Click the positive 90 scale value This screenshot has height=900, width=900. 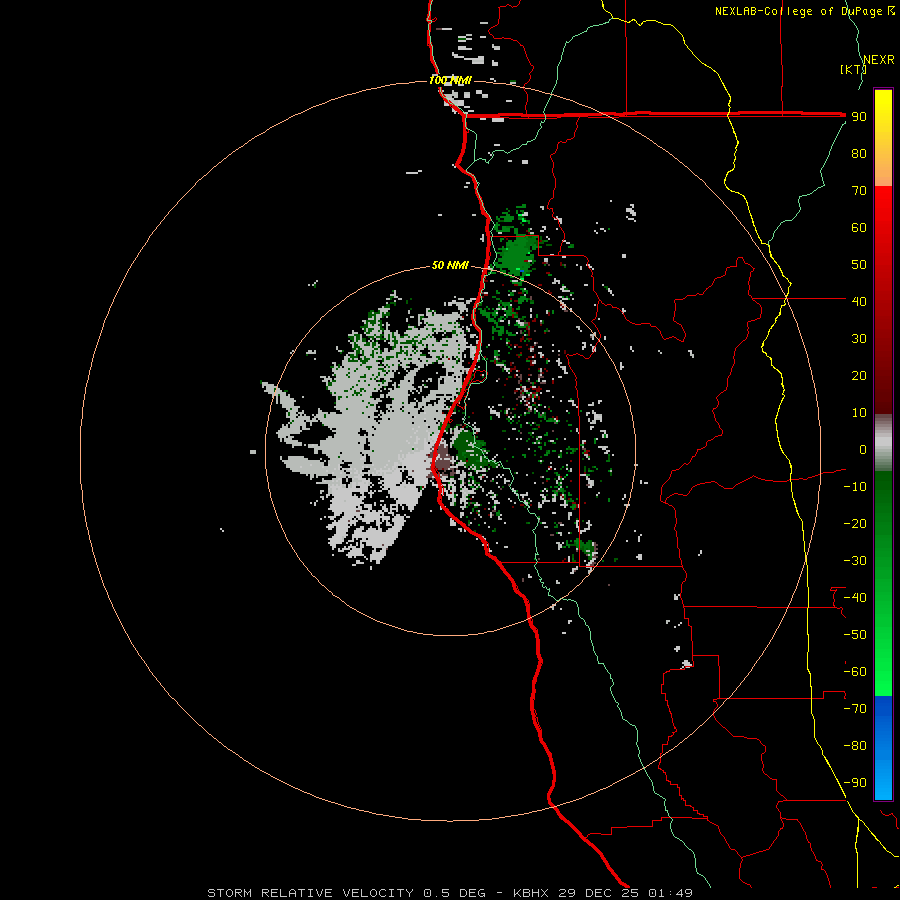pos(859,117)
